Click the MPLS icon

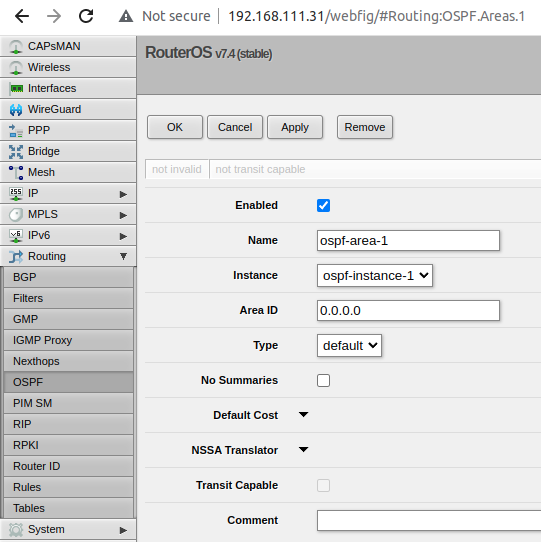pyautogui.click(x=16, y=215)
